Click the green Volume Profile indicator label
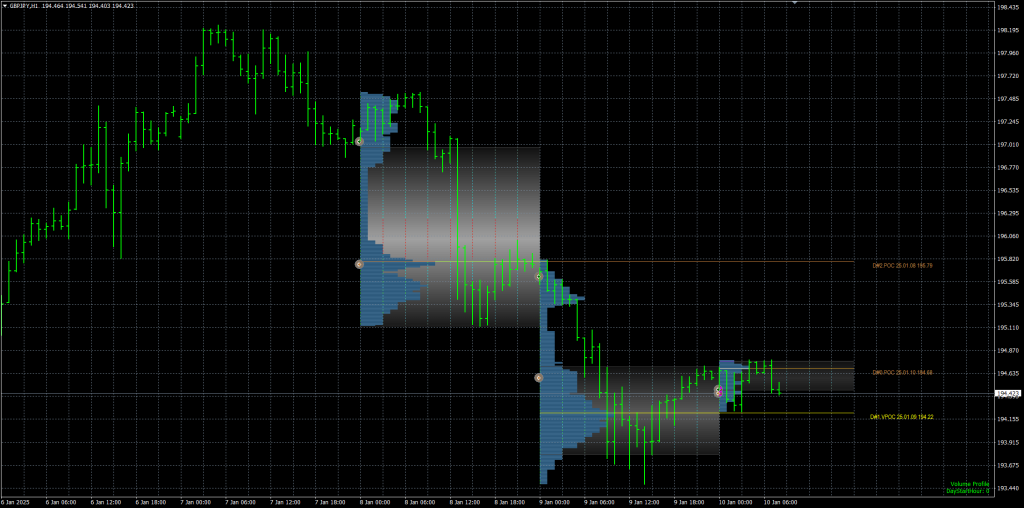The height and width of the screenshot is (508, 1024). (970, 484)
